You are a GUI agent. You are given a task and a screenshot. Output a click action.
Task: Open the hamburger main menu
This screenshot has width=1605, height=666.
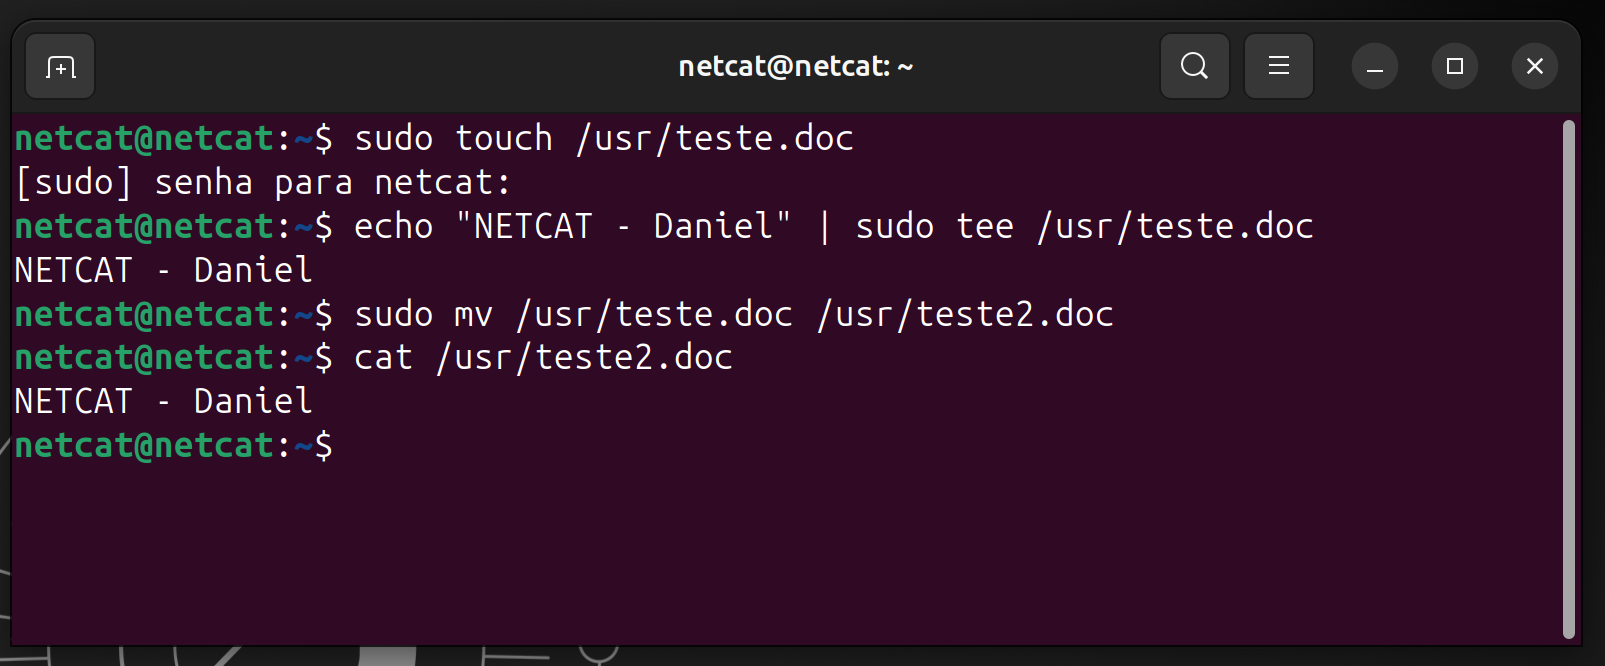1279,67
